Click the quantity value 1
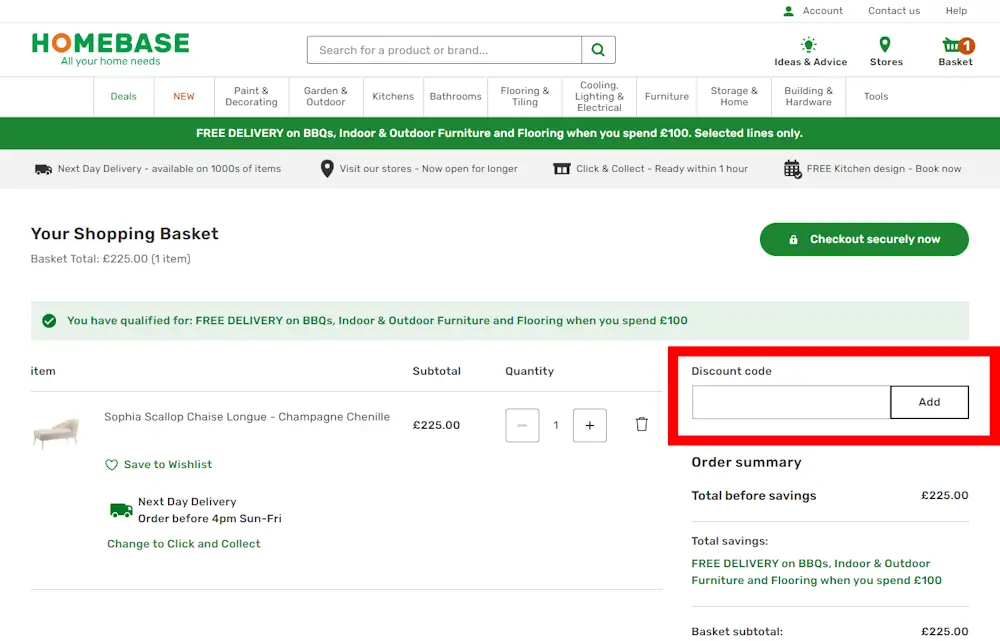 (x=556, y=425)
